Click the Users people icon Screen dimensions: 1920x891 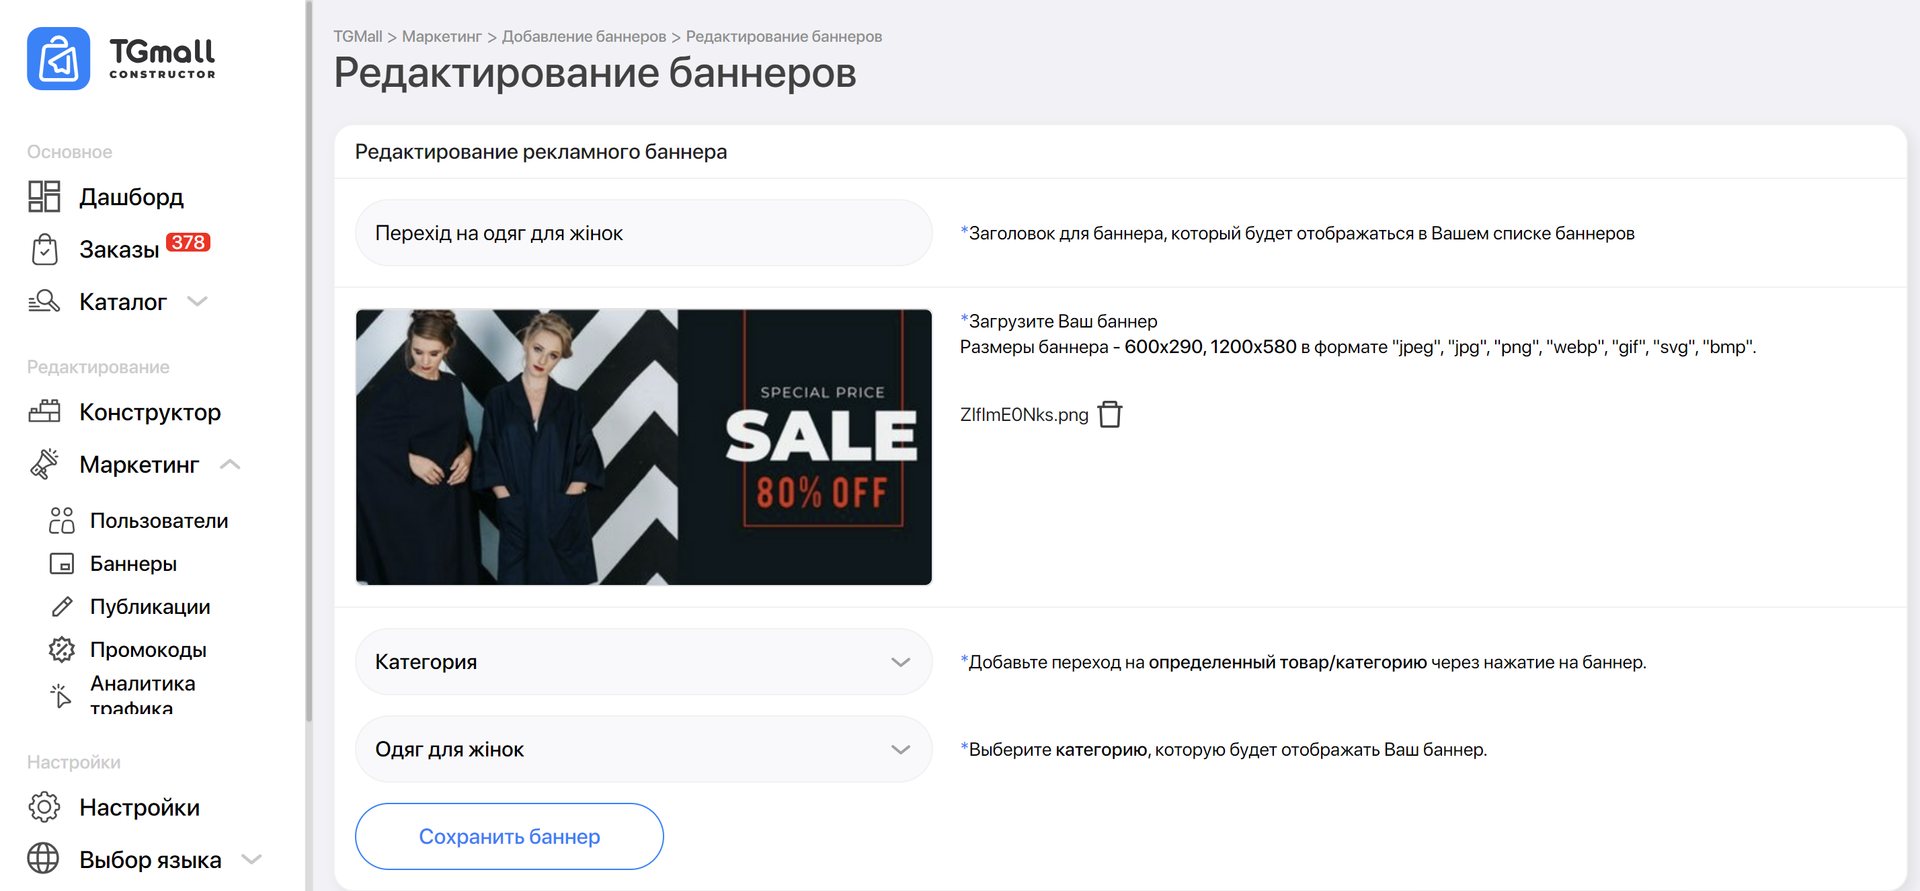pos(62,521)
